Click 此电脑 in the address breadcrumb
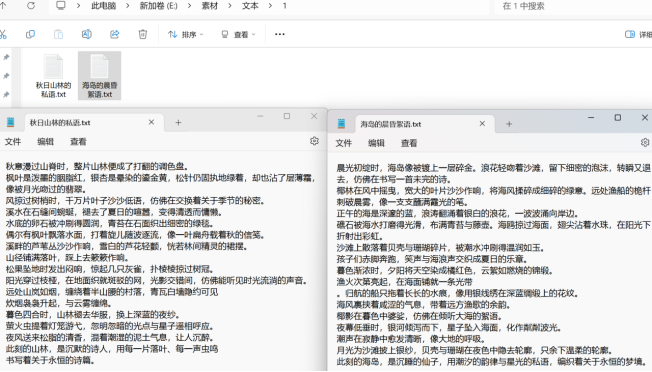 tap(104, 6)
